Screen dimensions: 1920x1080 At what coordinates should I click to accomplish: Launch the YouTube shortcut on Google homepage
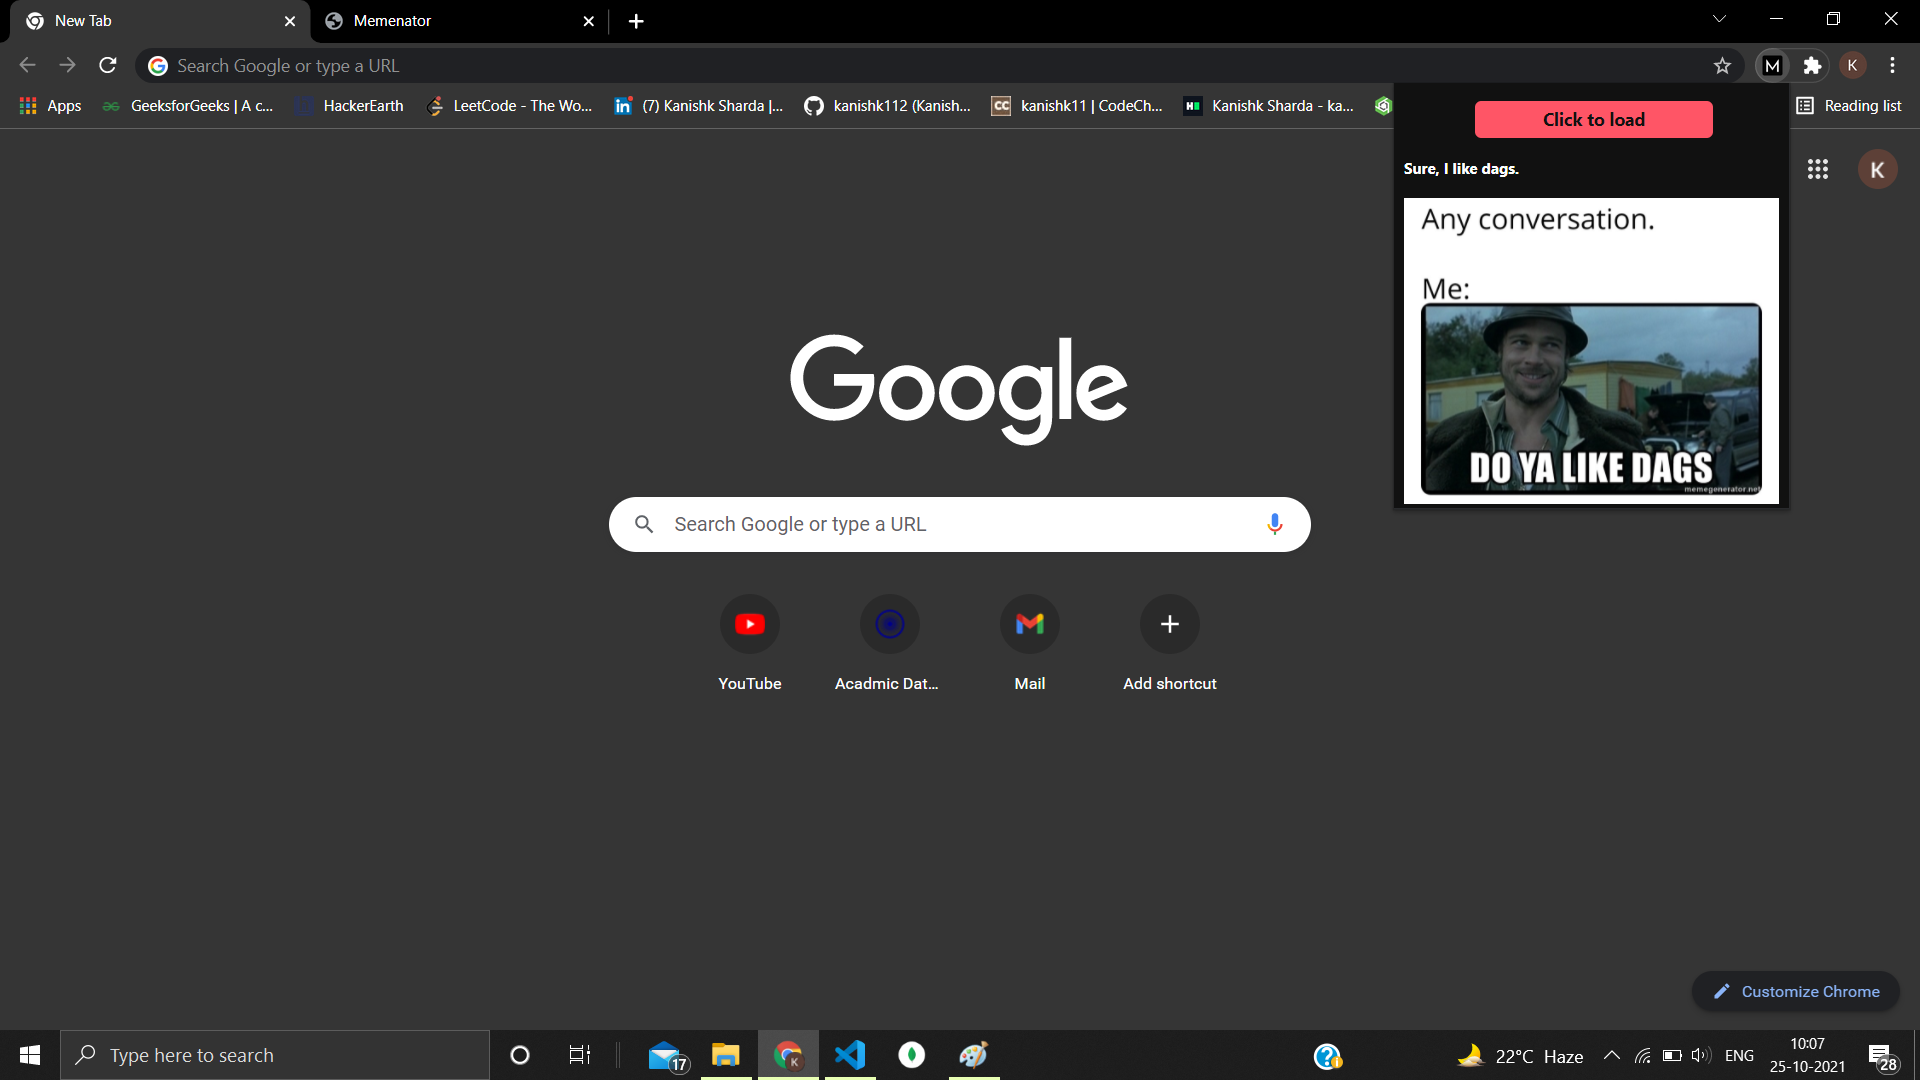(749, 624)
